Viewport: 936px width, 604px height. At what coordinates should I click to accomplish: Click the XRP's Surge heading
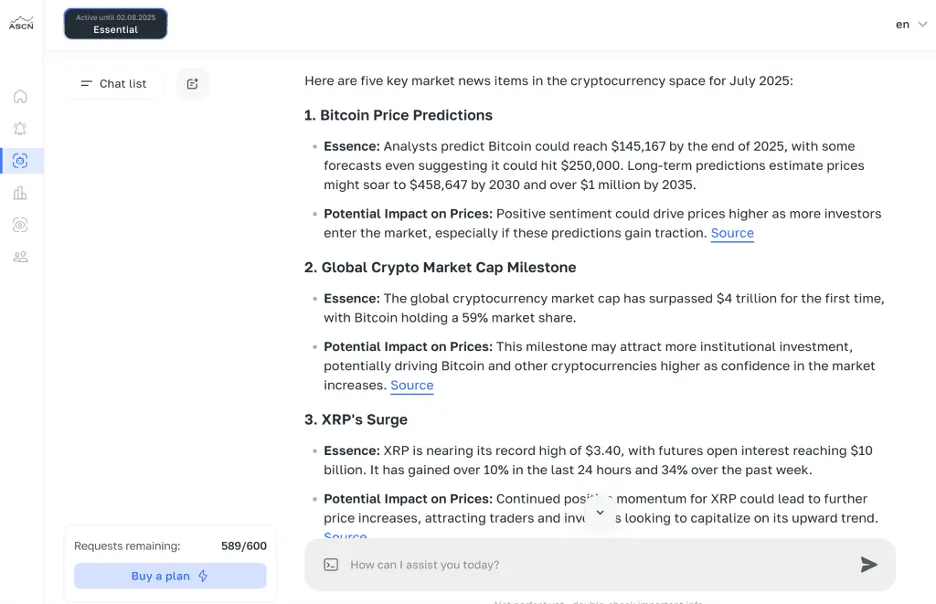356,420
